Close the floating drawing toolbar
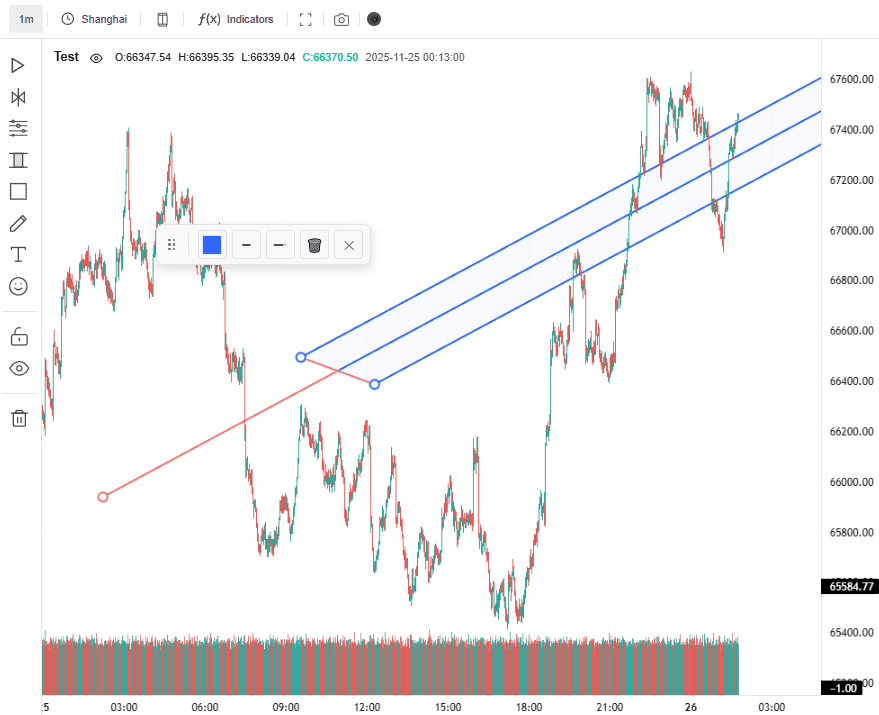The width and height of the screenshot is (879, 715). pyautogui.click(x=348, y=245)
